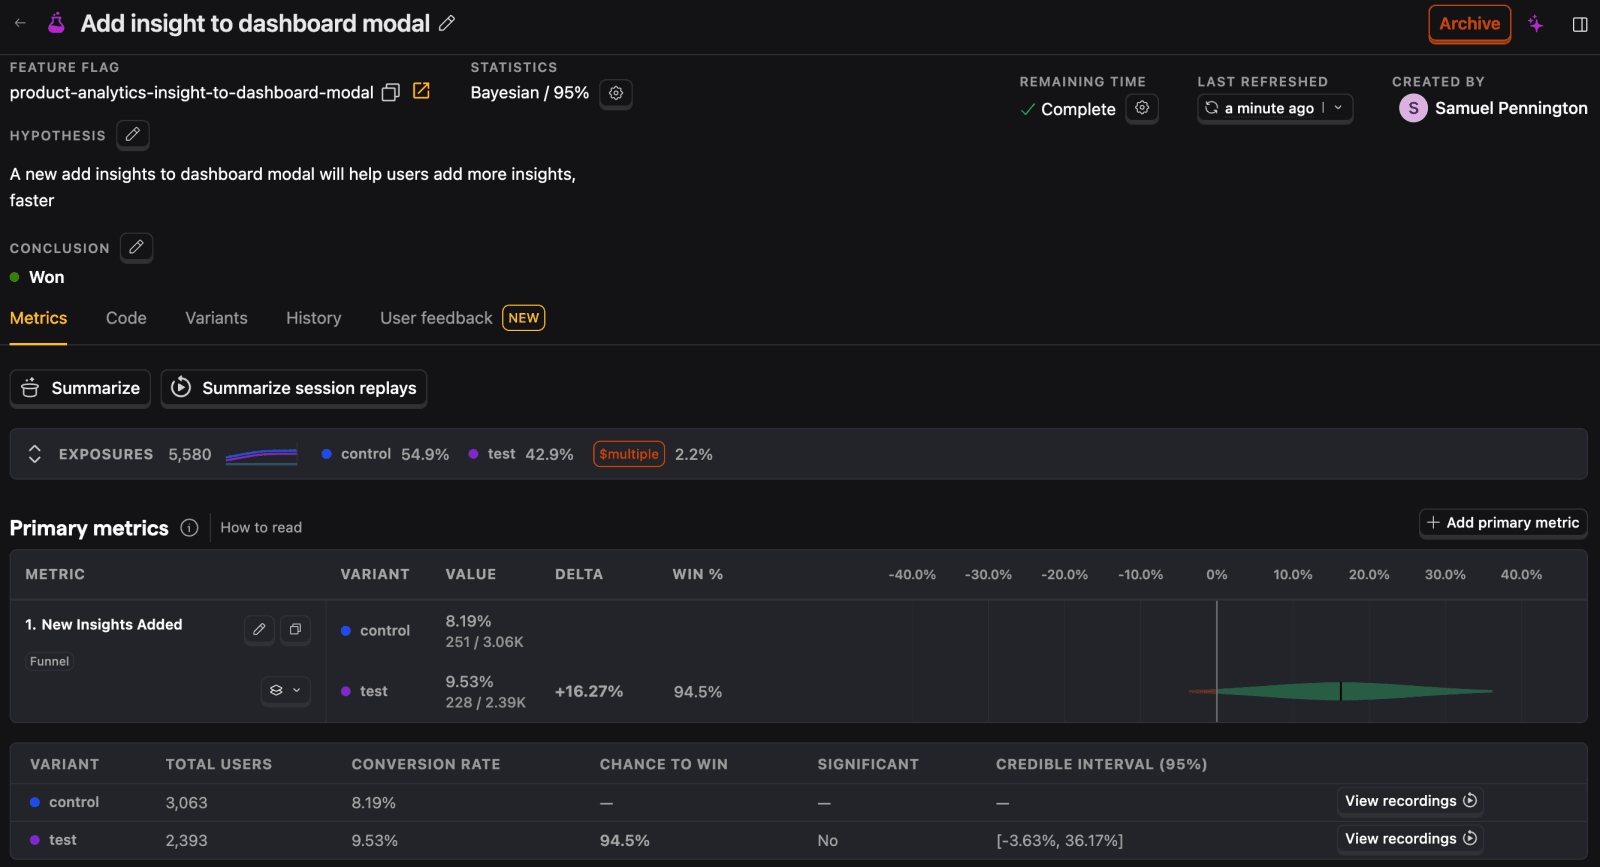Click the Complete status text

point(1078,109)
